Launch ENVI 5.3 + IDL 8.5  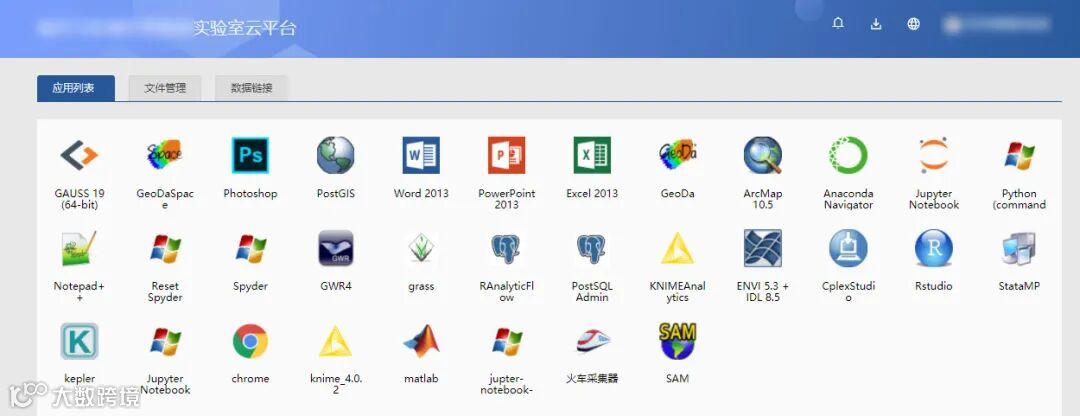coord(762,248)
